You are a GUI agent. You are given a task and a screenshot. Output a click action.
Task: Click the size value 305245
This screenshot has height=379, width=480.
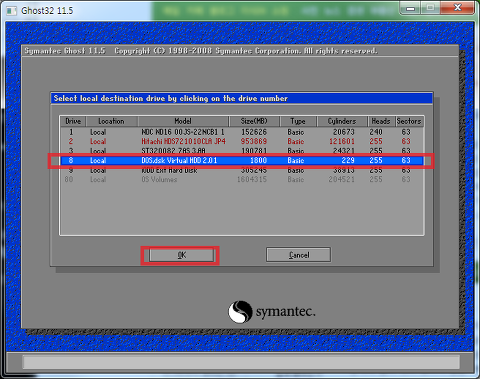[254, 170]
